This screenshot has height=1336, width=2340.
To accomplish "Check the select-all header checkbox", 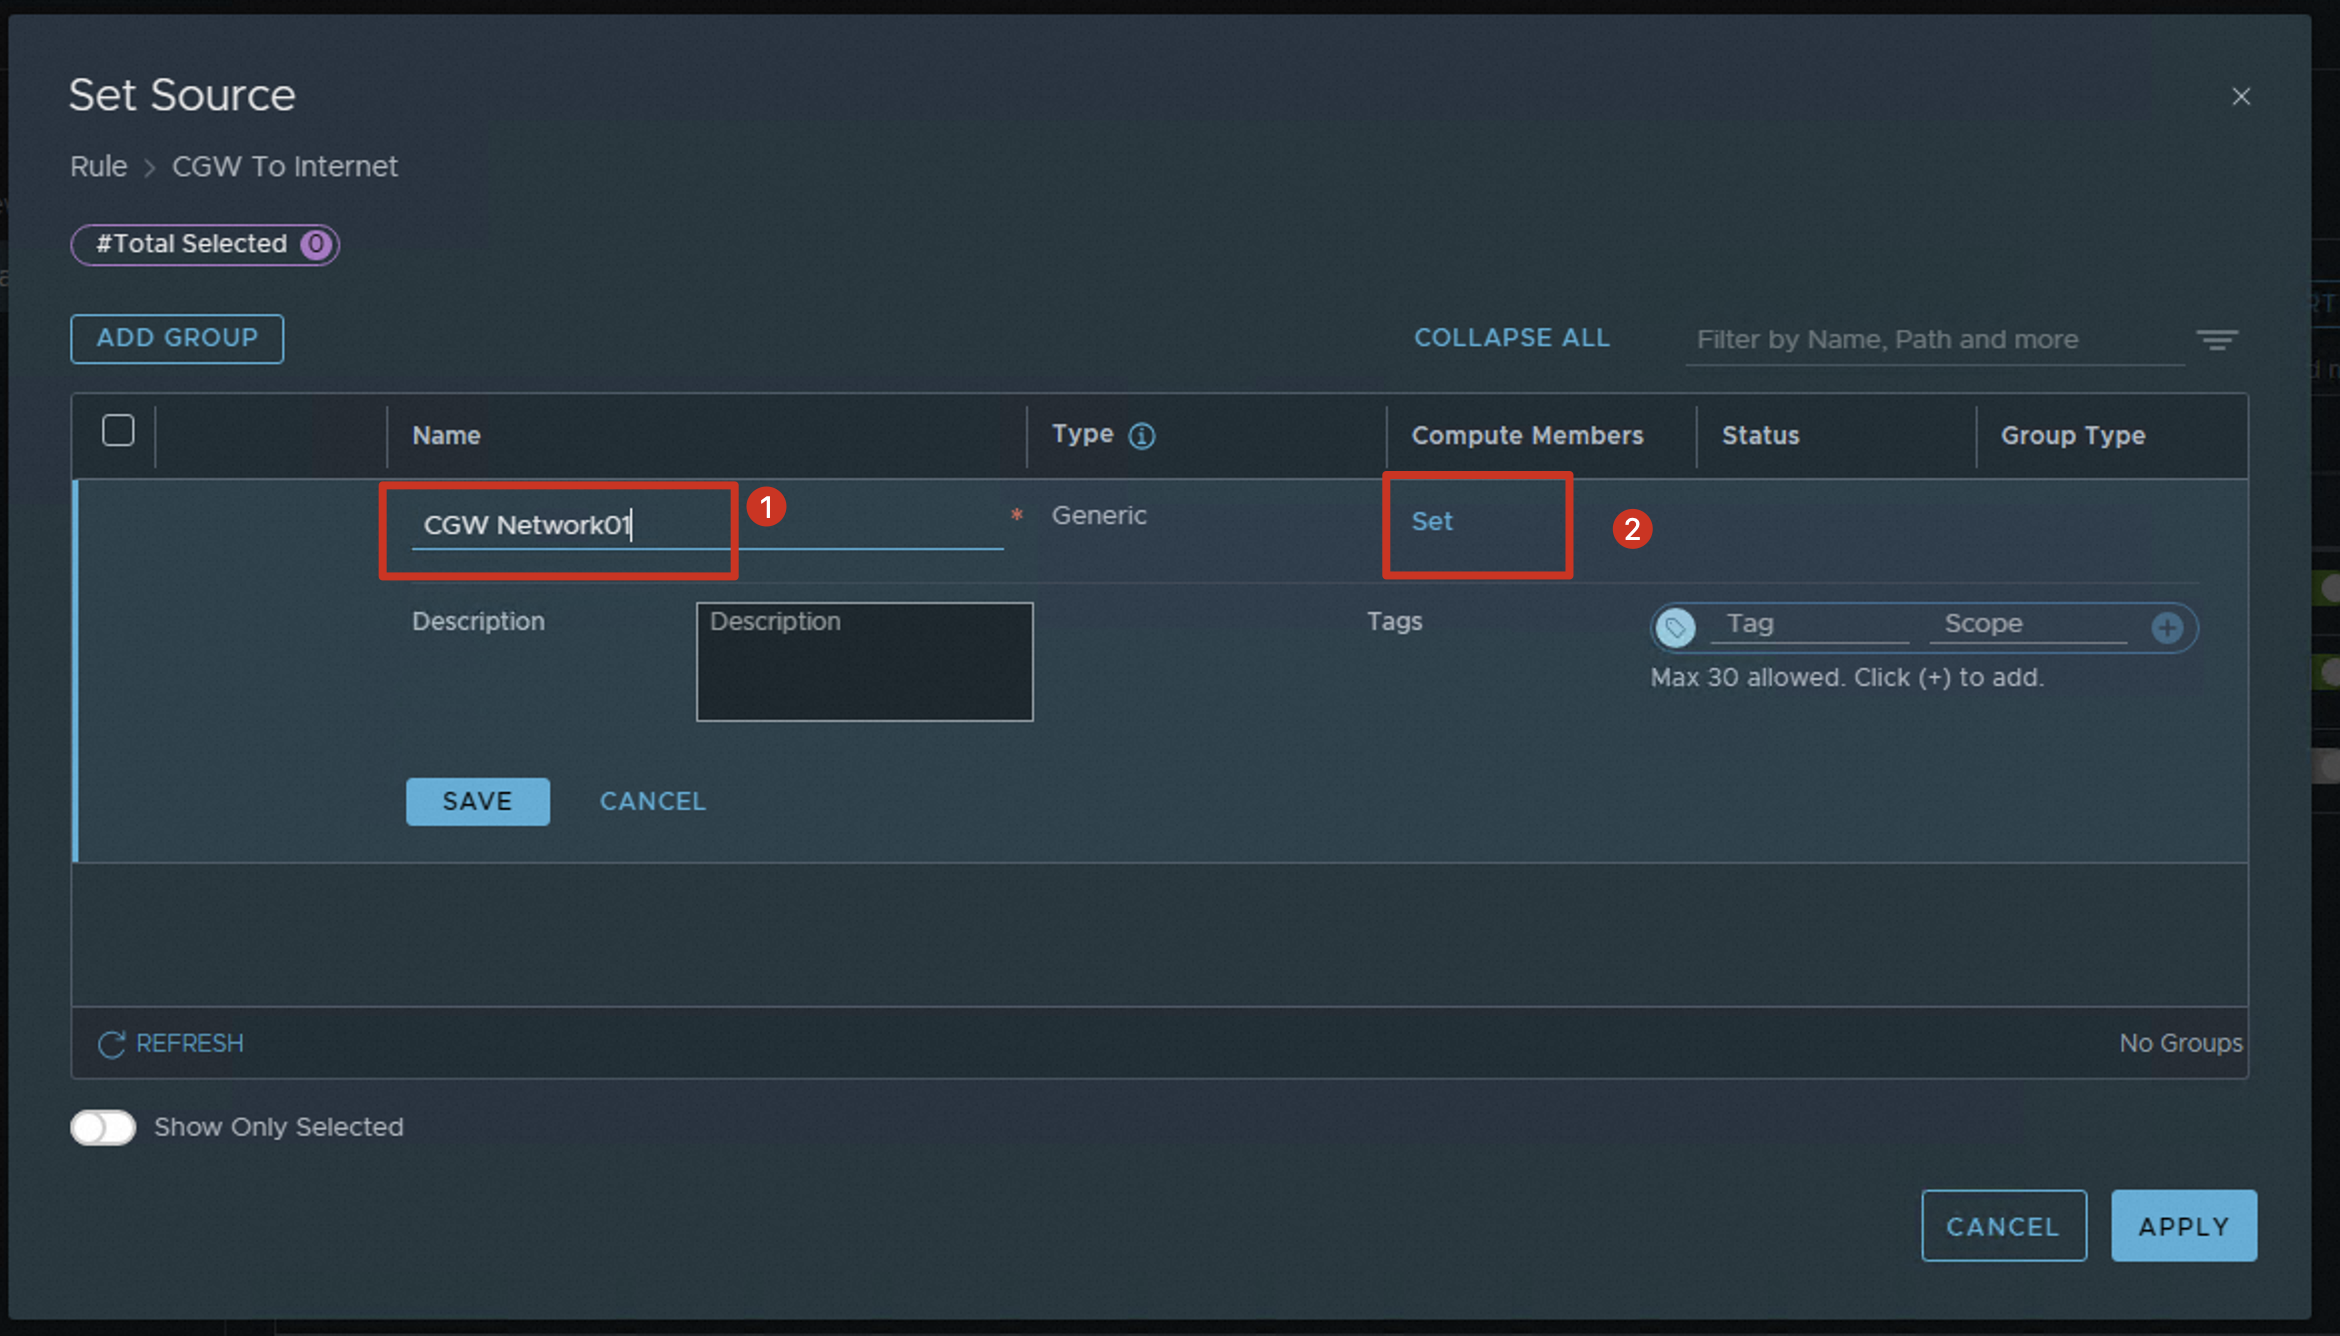I will coord(118,431).
